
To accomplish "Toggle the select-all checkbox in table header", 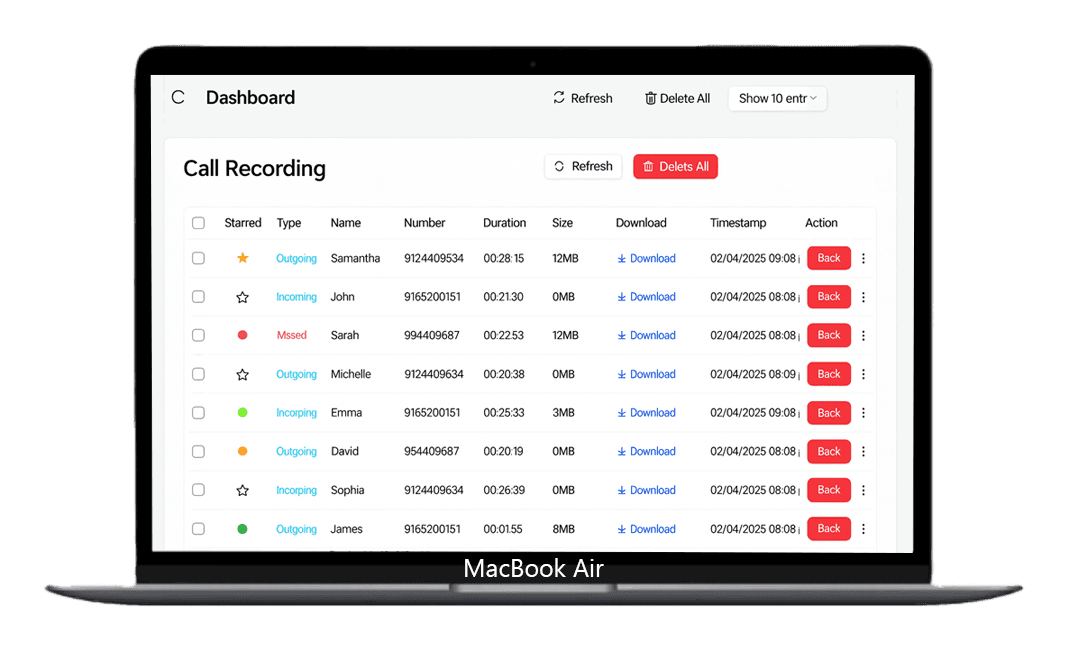I will click(x=198, y=223).
